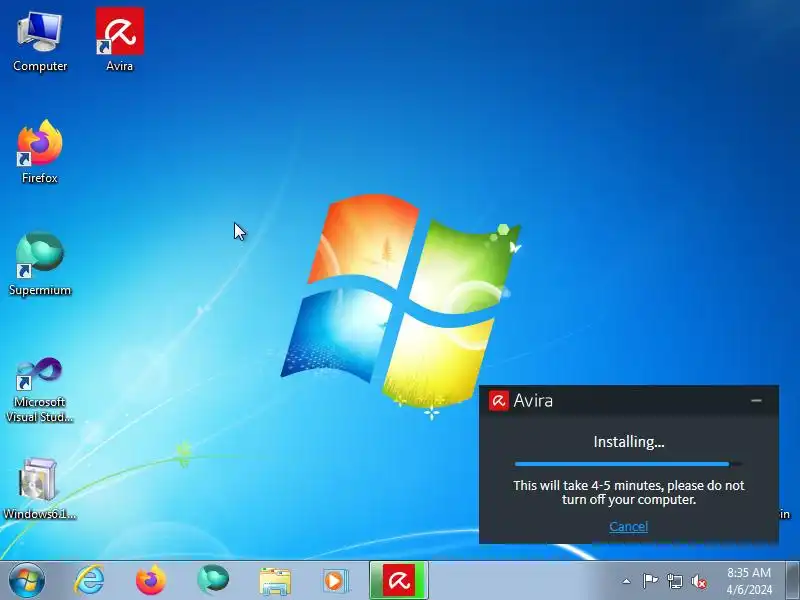Image resolution: width=800 pixels, height=600 pixels.
Task: Minimize the Avira installer window
Action: coord(756,401)
